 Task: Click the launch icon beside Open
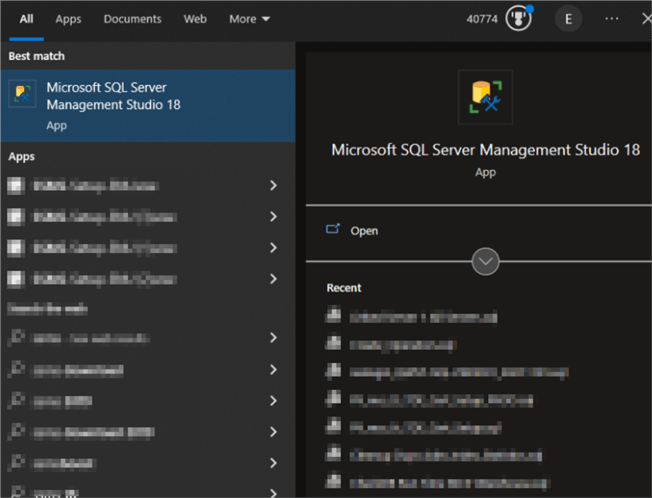coord(333,229)
